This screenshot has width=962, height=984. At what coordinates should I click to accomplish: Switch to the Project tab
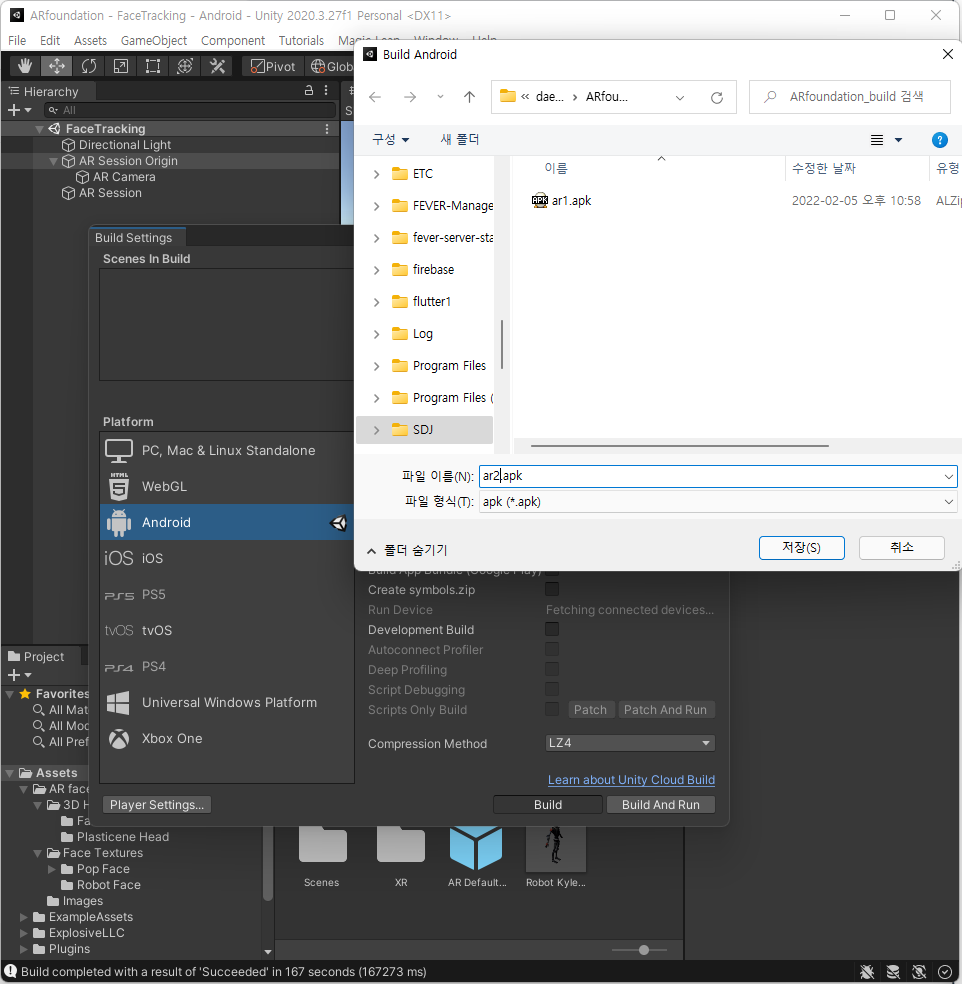[x=36, y=656]
